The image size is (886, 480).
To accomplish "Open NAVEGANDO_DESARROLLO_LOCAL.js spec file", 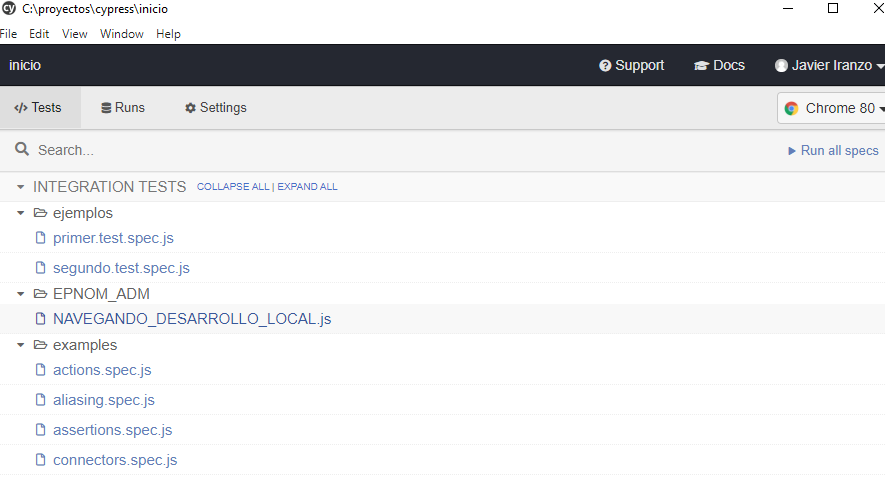I will coord(192,319).
